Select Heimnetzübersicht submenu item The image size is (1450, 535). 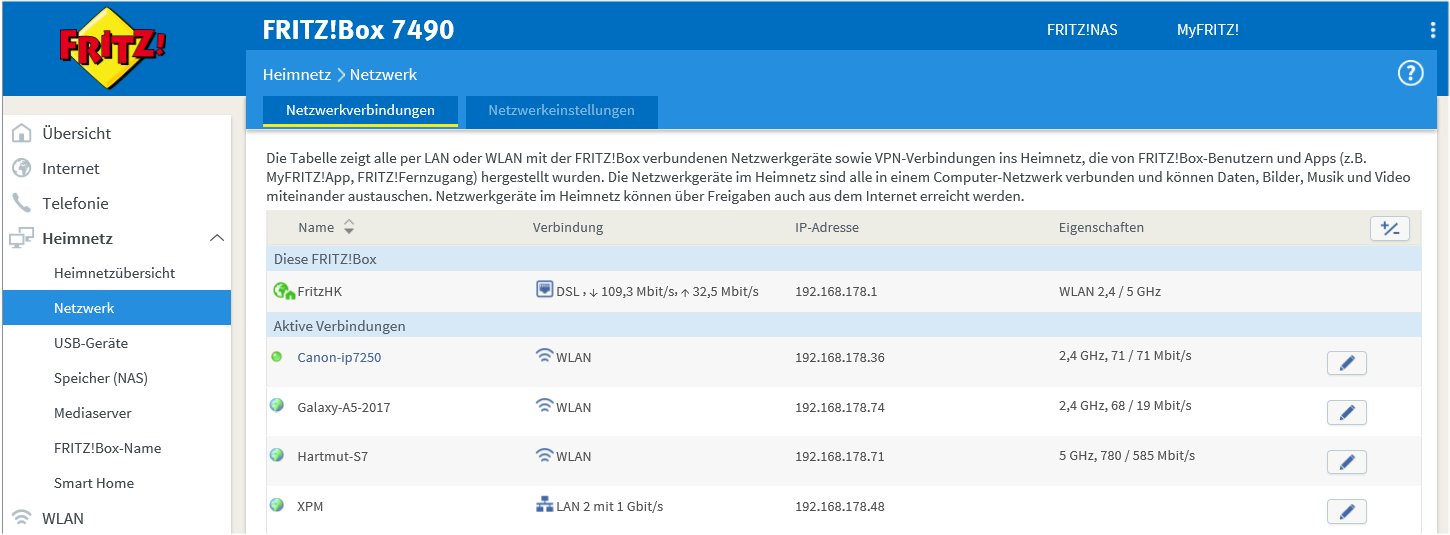pos(114,273)
